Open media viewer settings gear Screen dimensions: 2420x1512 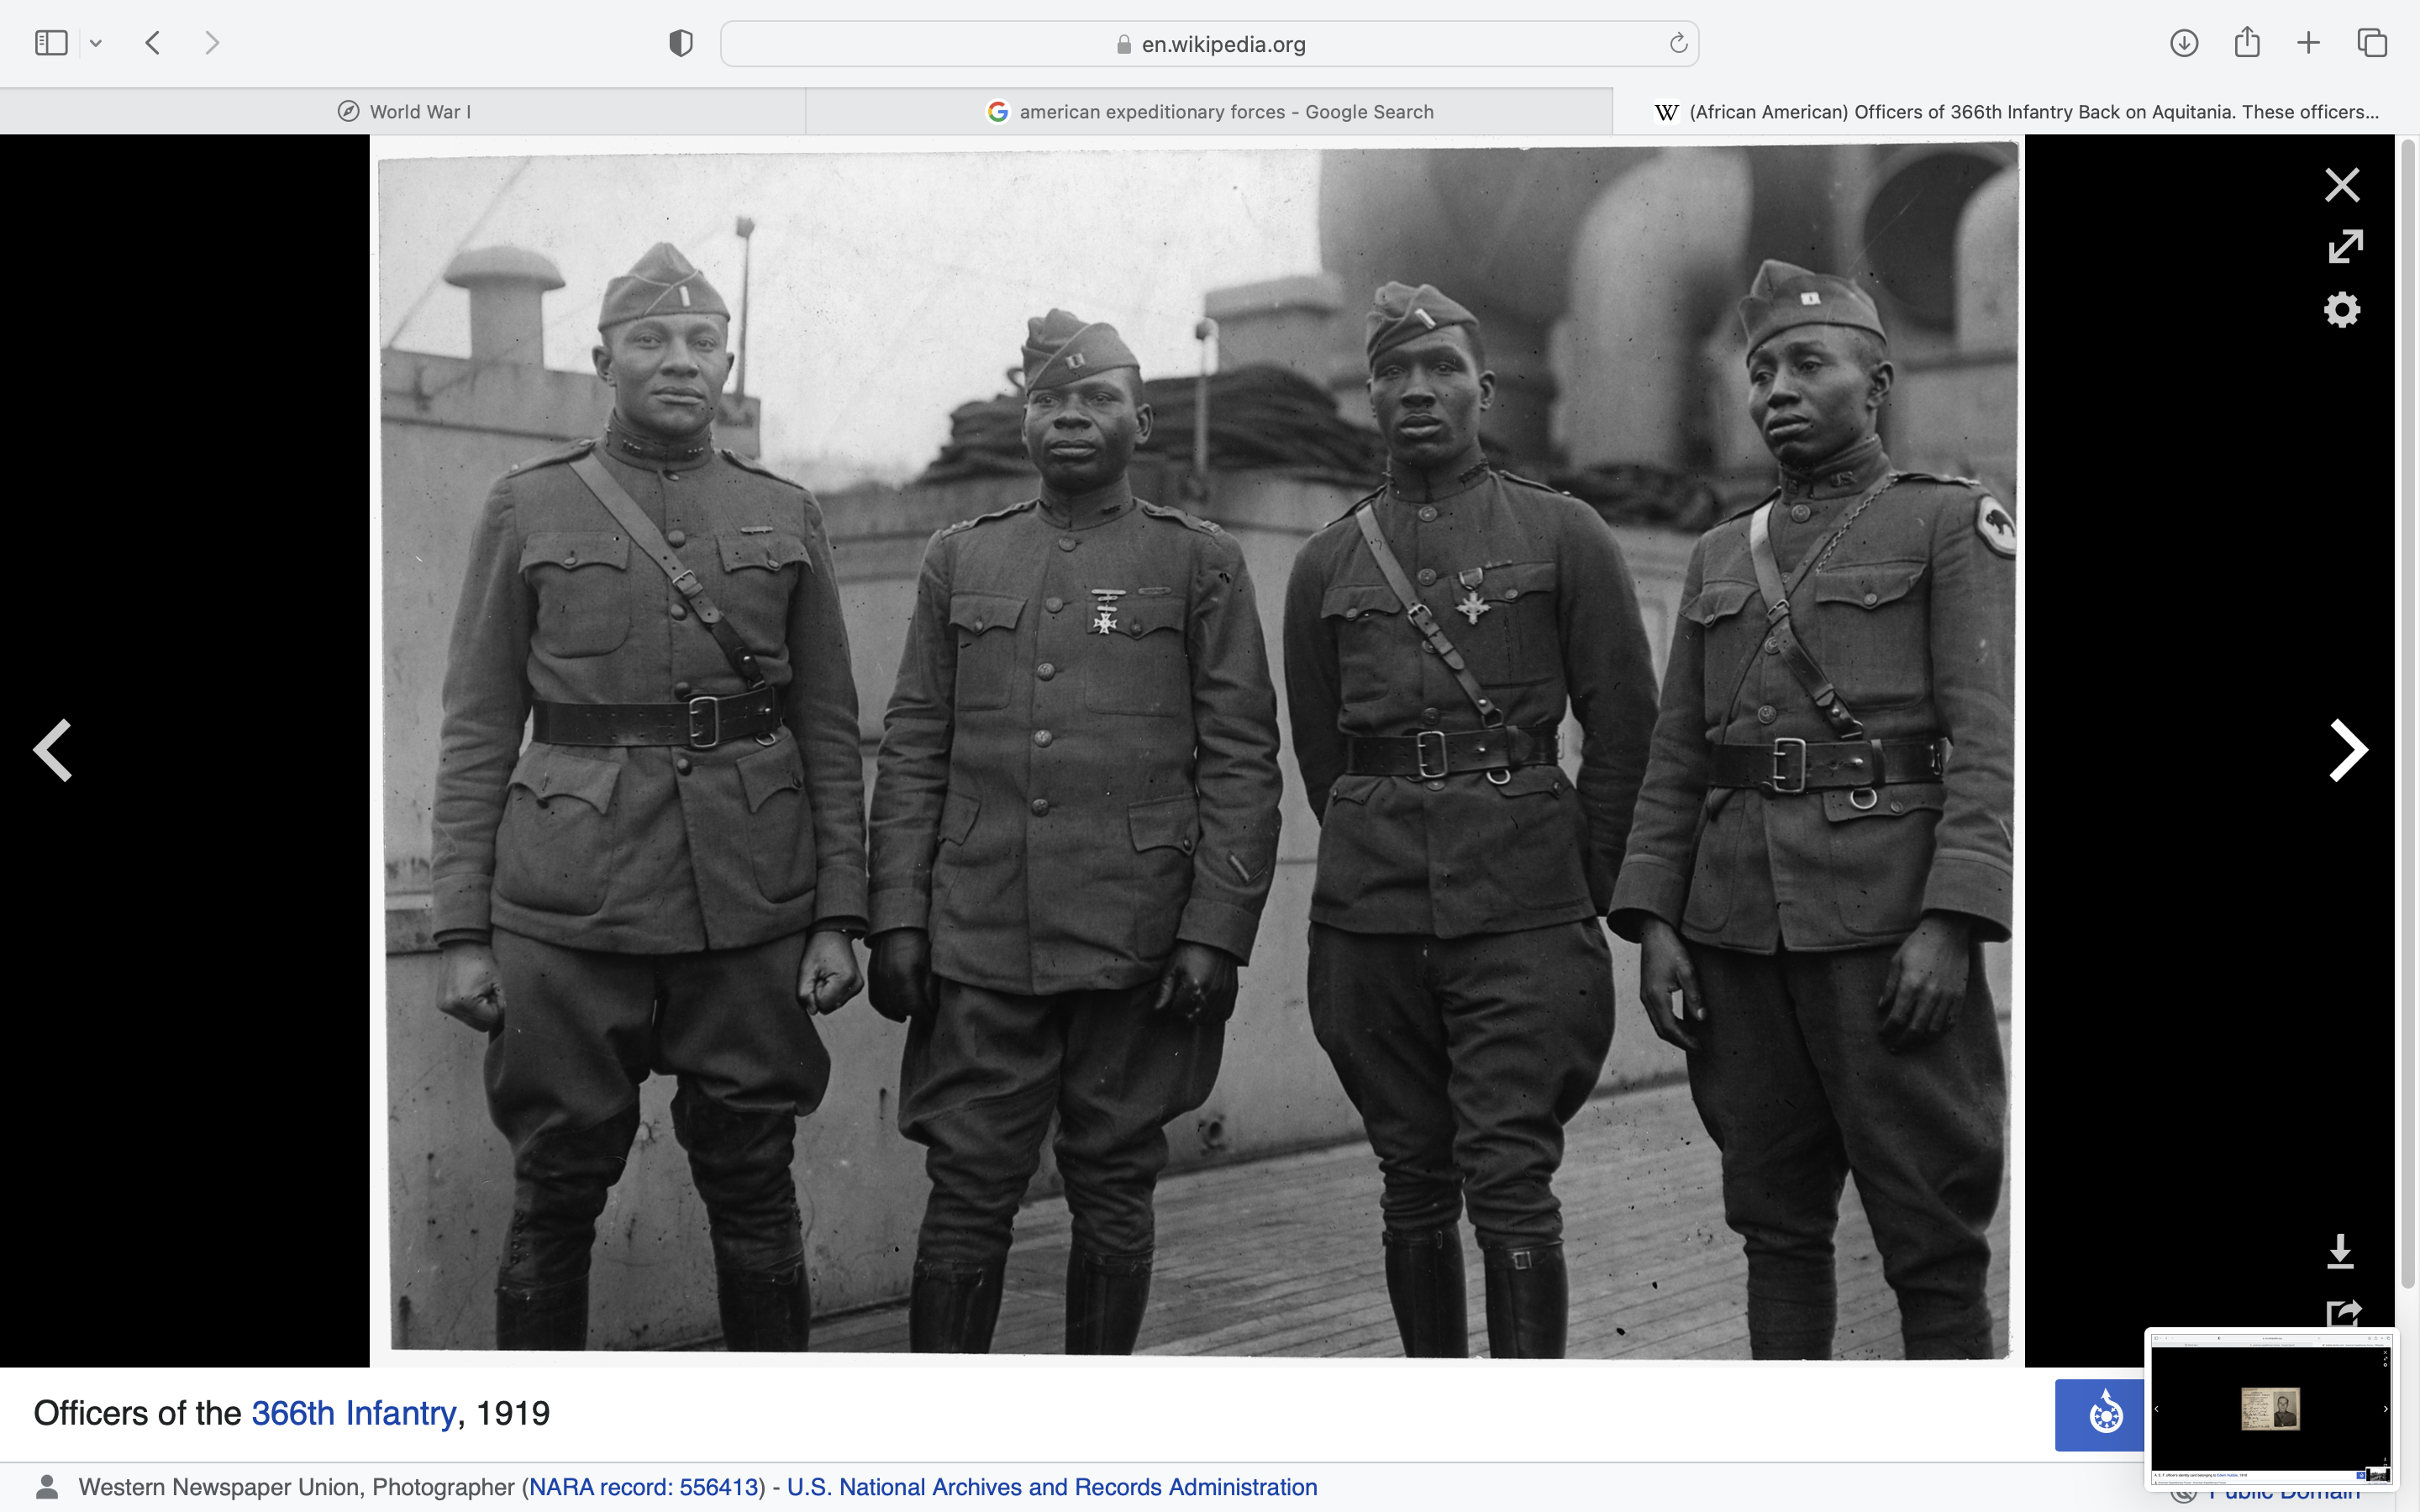[x=2341, y=310]
